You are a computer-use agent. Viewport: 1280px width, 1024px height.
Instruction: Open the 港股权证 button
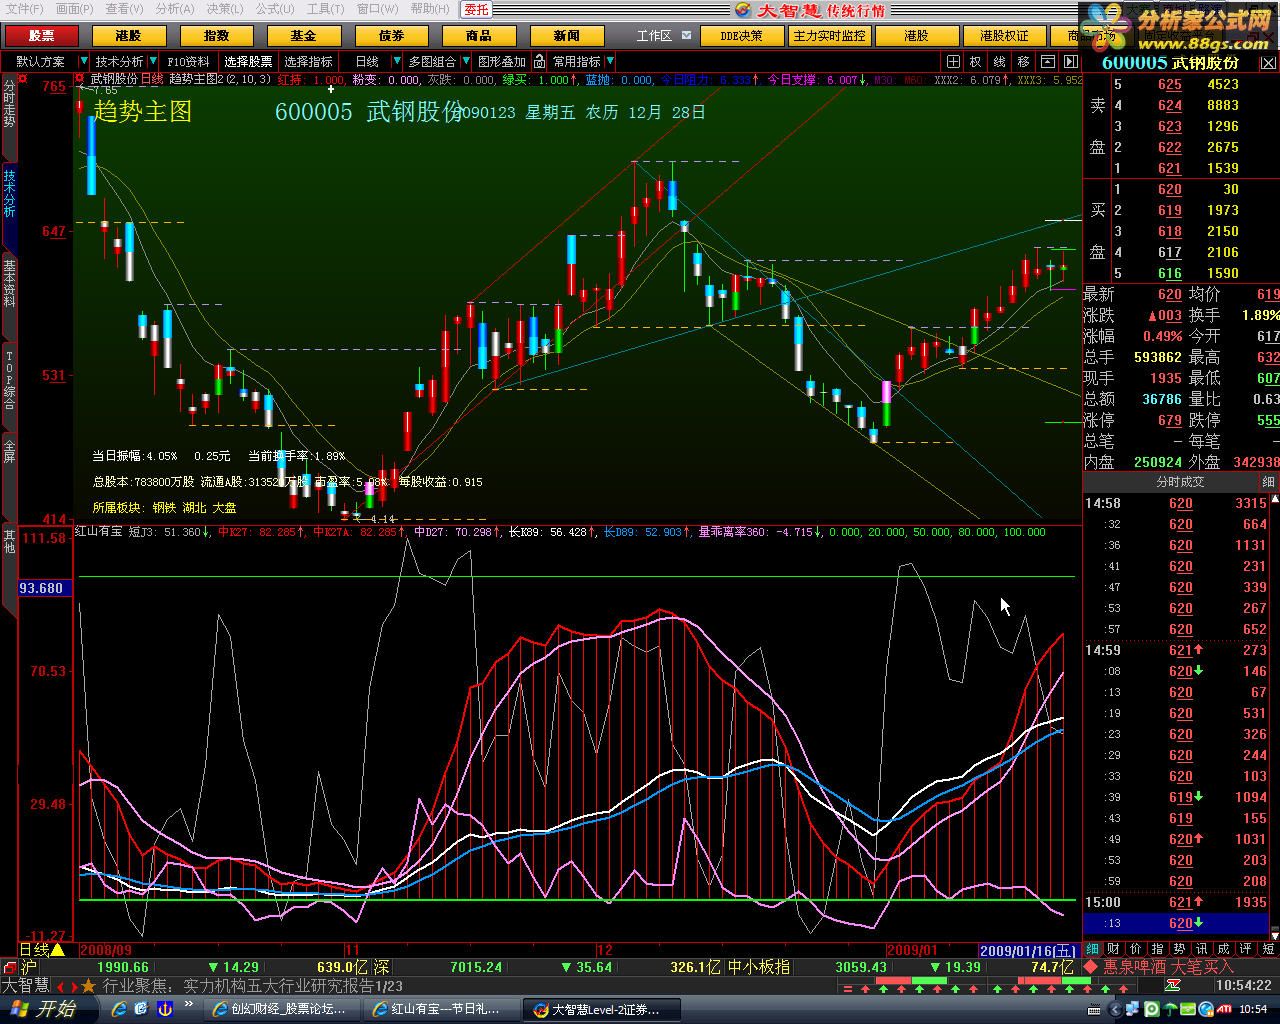tap(1003, 35)
